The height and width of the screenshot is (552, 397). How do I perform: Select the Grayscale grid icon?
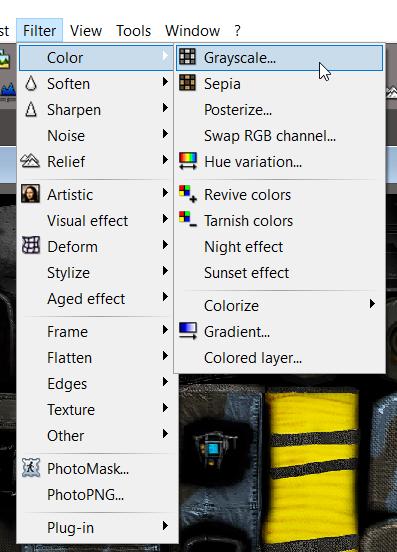pyautogui.click(x=187, y=57)
